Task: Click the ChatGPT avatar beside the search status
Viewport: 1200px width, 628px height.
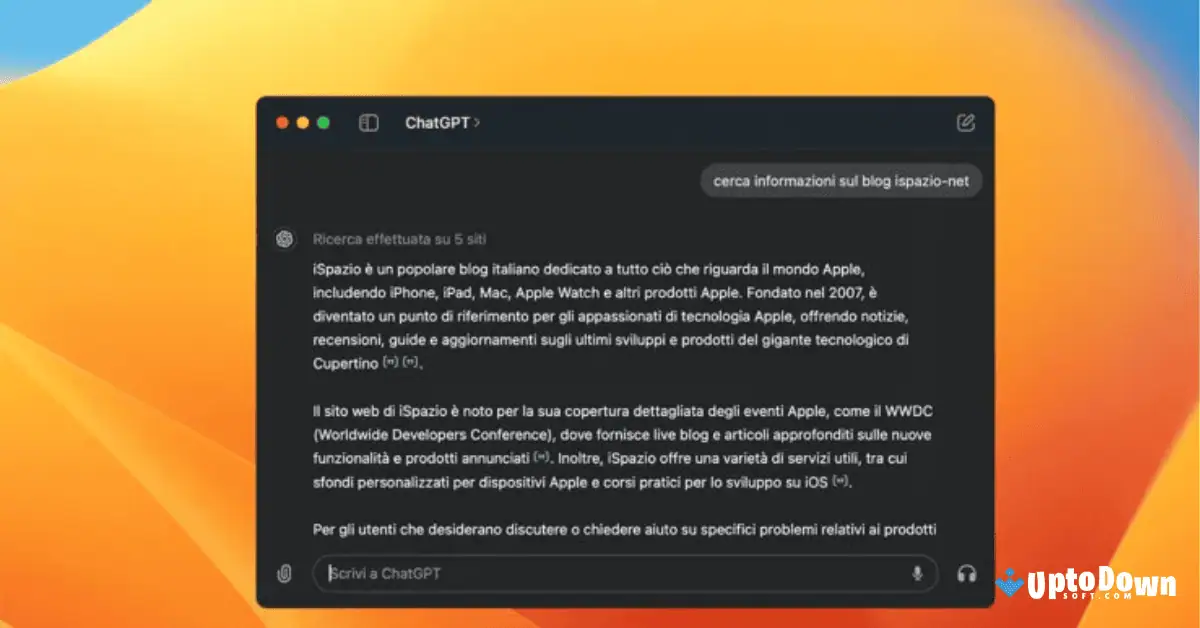Action: coord(285,239)
